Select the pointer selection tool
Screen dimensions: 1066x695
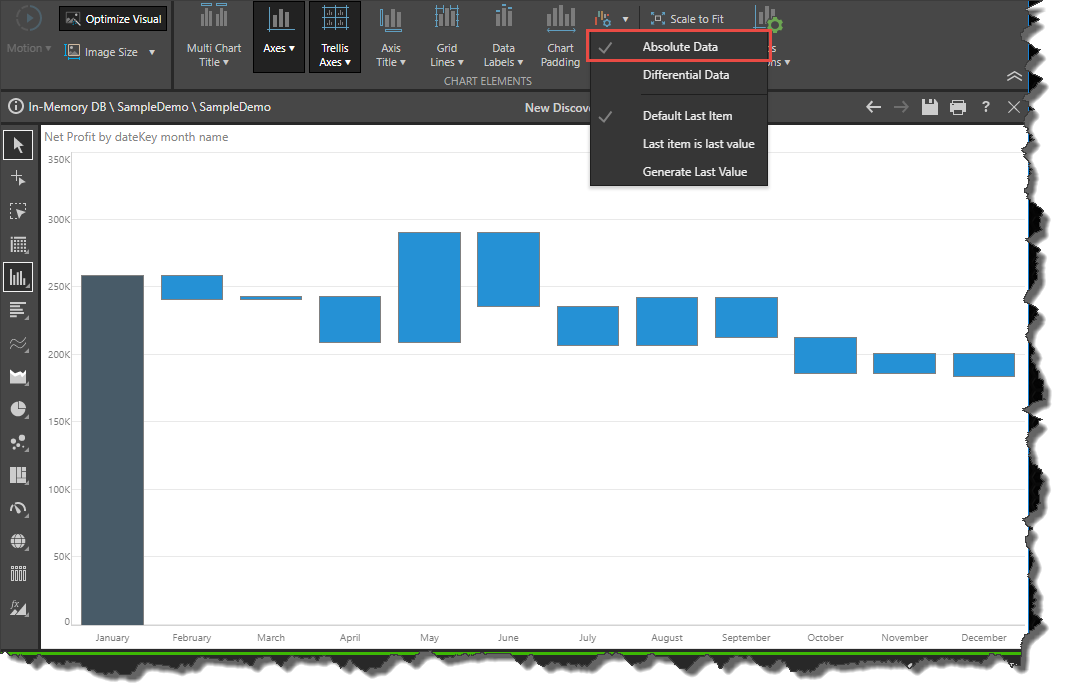click(17, 144)
